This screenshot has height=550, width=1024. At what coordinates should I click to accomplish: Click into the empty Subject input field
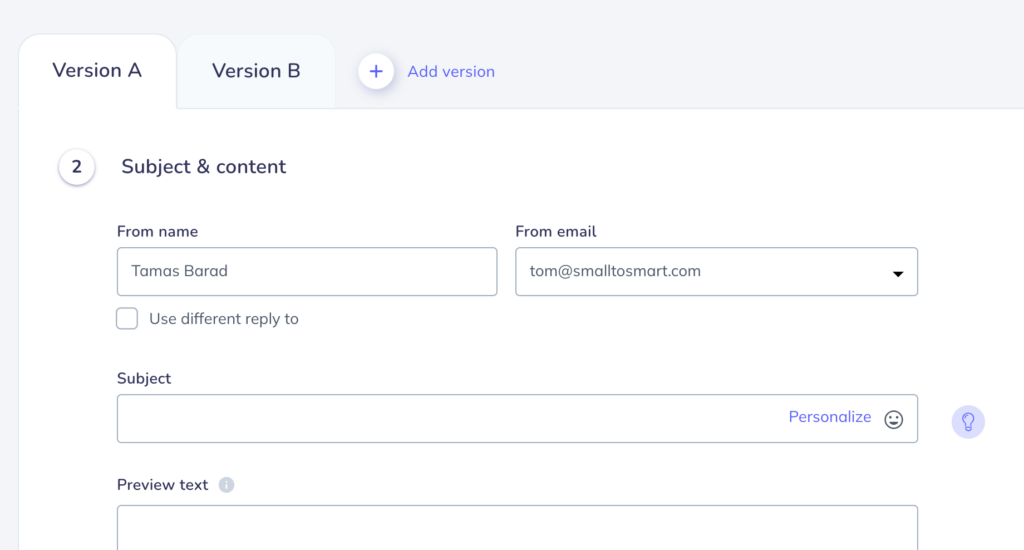click(x=450, y=419)
